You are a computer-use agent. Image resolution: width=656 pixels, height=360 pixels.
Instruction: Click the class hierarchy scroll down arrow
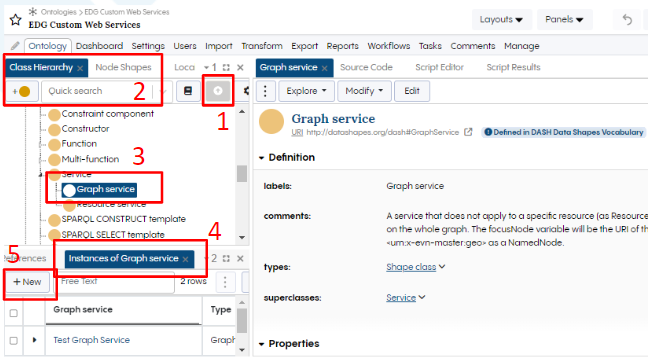pyautogui.click(x=242, y=237)
